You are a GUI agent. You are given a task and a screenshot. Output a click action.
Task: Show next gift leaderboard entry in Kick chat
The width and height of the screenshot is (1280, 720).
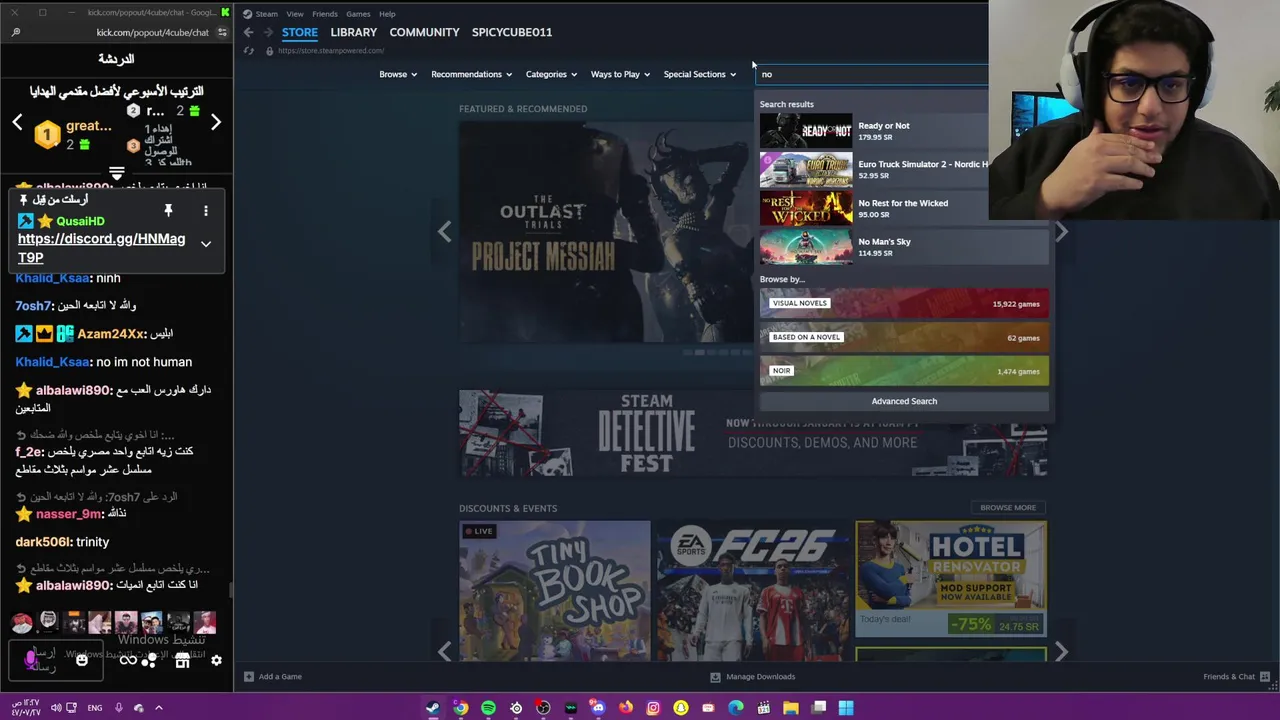(216, 123)
